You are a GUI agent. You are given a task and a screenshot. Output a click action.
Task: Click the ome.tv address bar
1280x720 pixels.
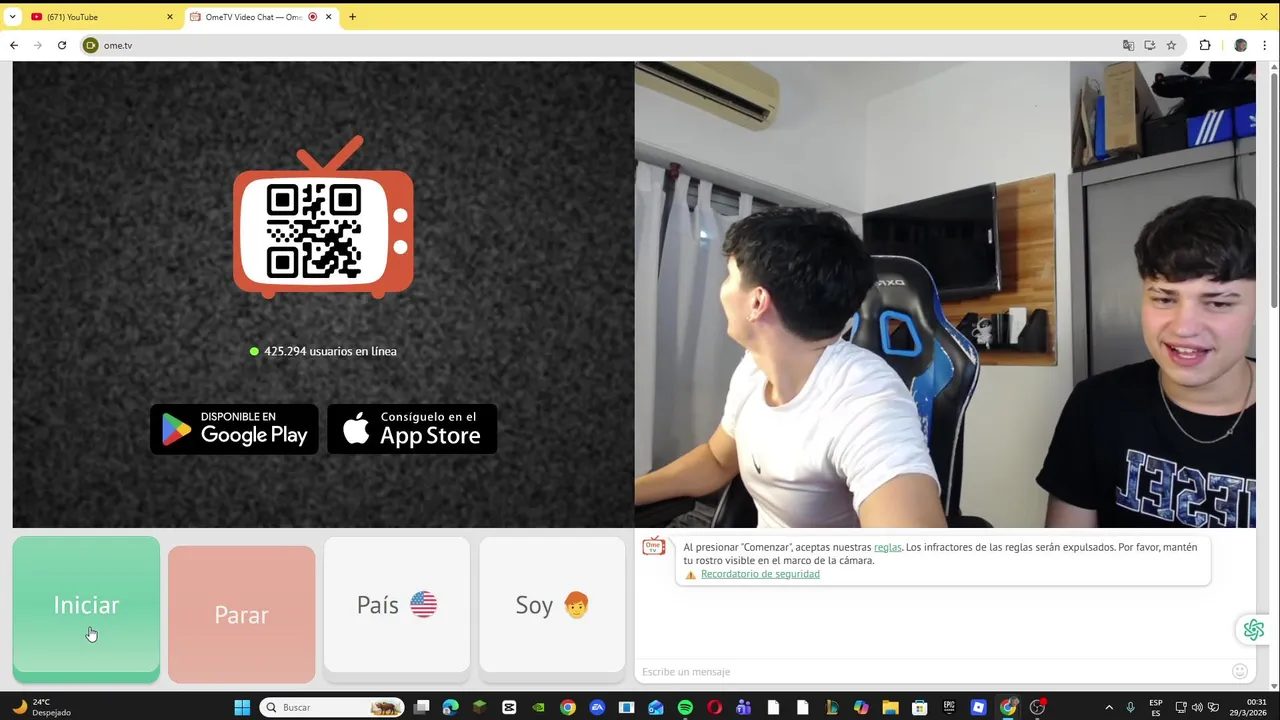pos(600,45)
